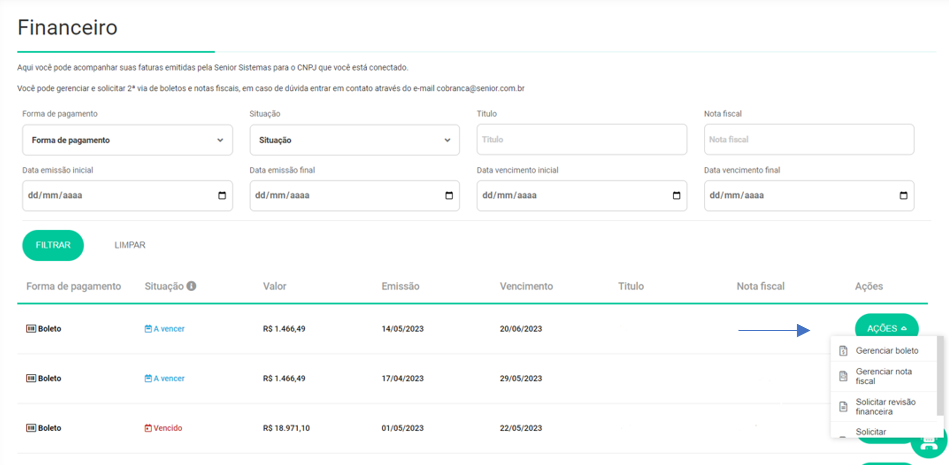Click the due date 29/05/2023
The width and height of the screenshot is (949, 465).
tap(521, 378)
